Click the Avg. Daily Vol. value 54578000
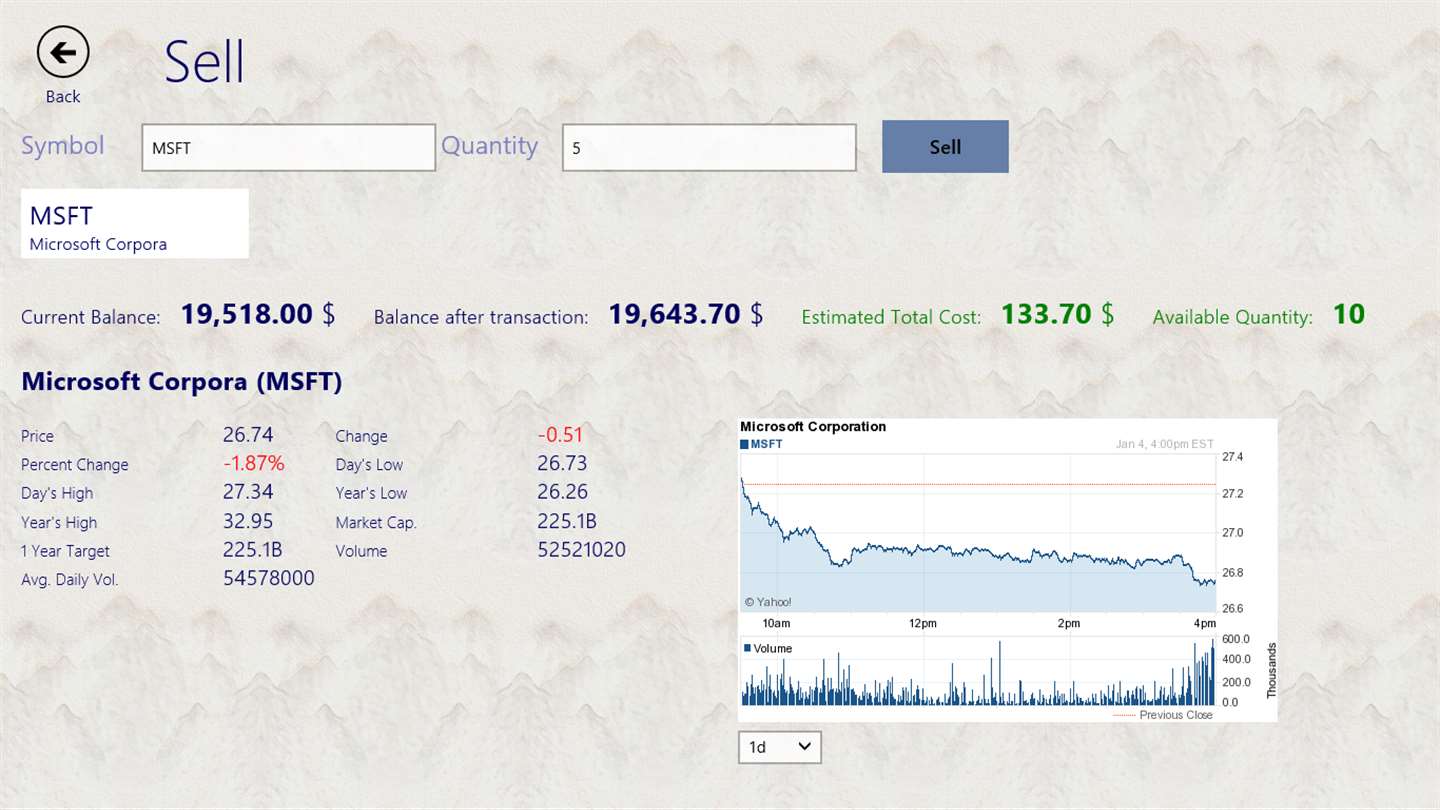Viewport: 1440px width, 810px height. coord(269,578)
